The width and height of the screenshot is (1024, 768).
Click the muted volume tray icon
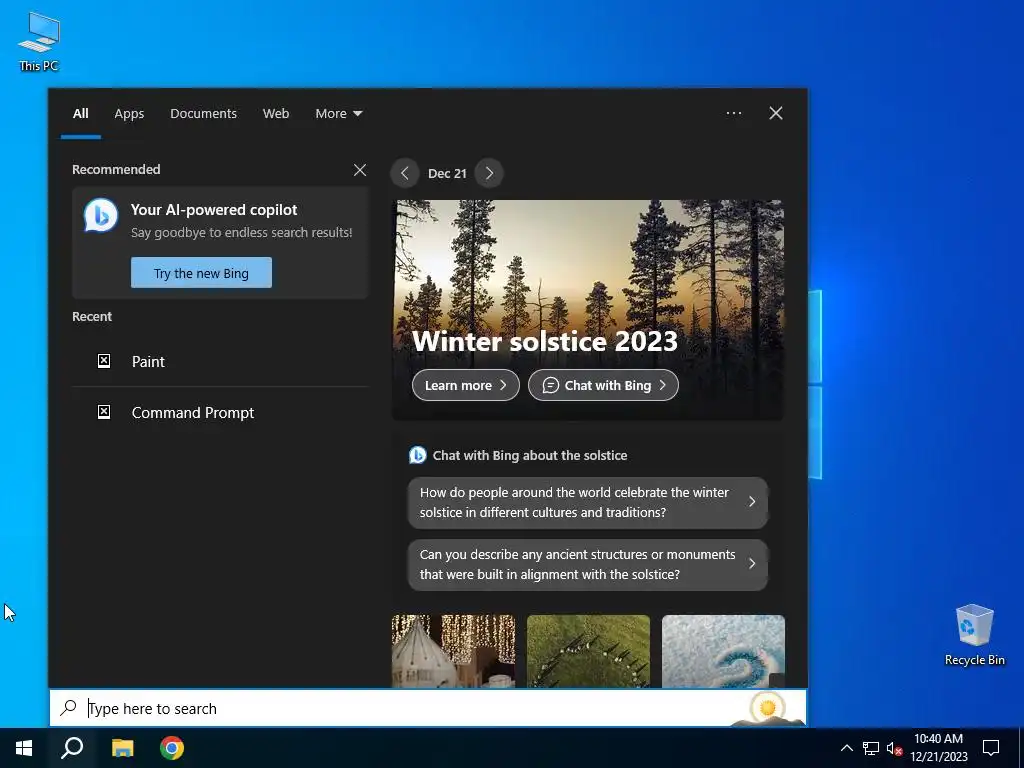point(894,748)
